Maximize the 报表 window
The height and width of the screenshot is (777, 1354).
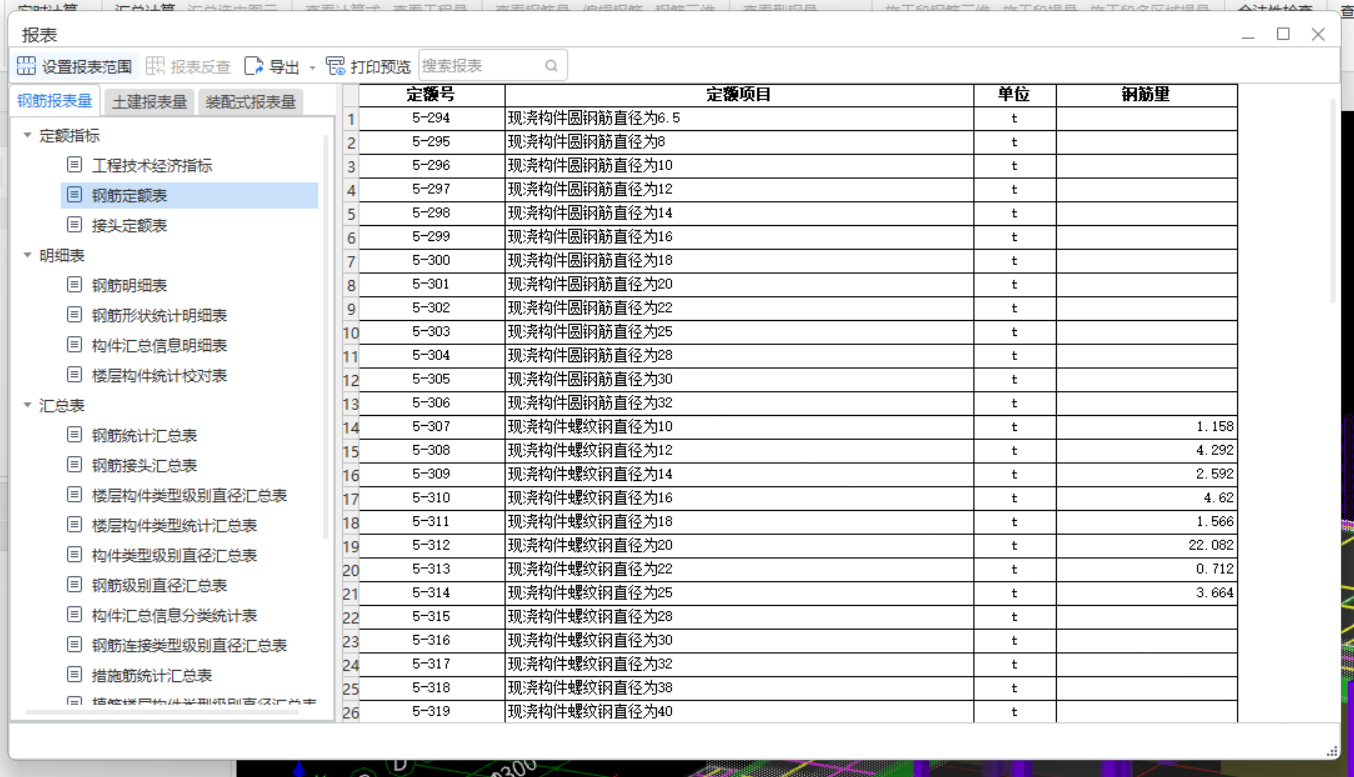1283,34
